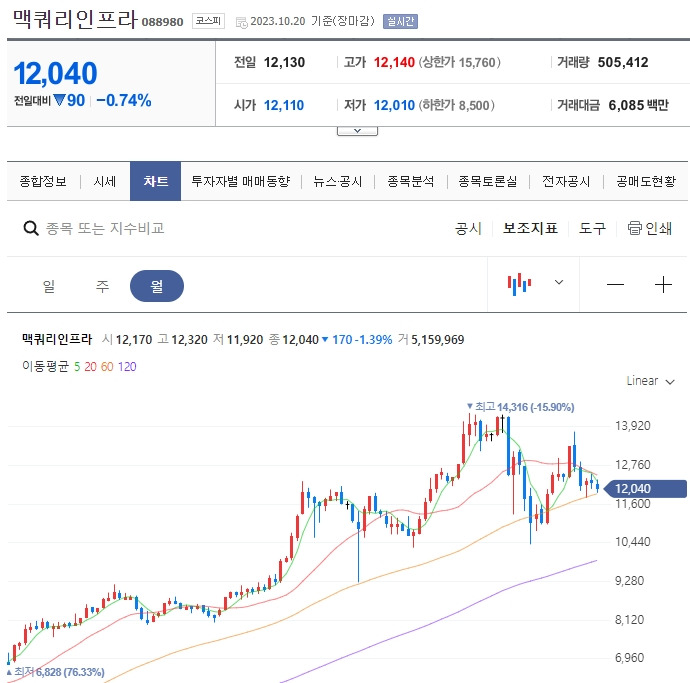690x683 pixels.
Task: Click the 거래량 505,412 value
Action: (623, 62)
